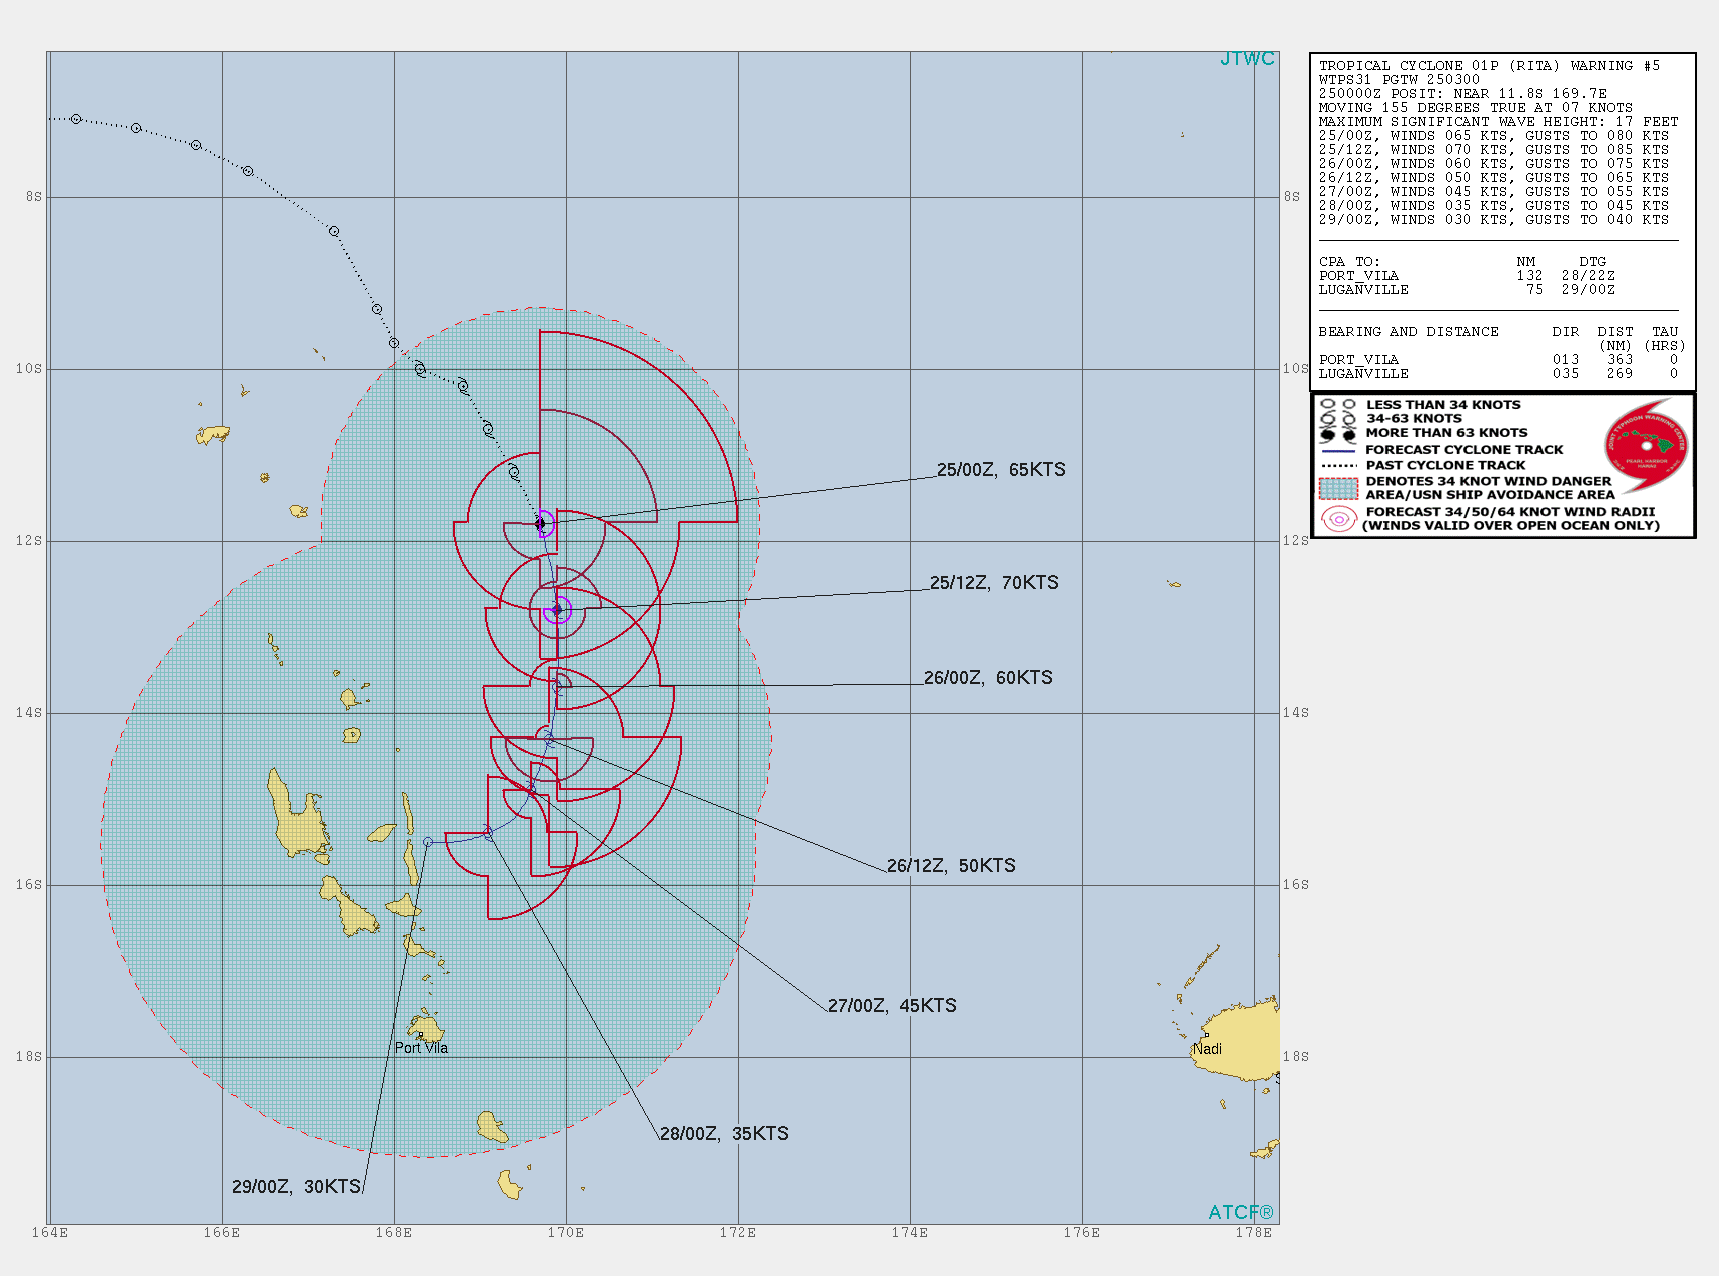Click the 25/12Z forecast position cyclone symbol
The width and height of the screenshot is (1719, 1276).
[557, 609]
